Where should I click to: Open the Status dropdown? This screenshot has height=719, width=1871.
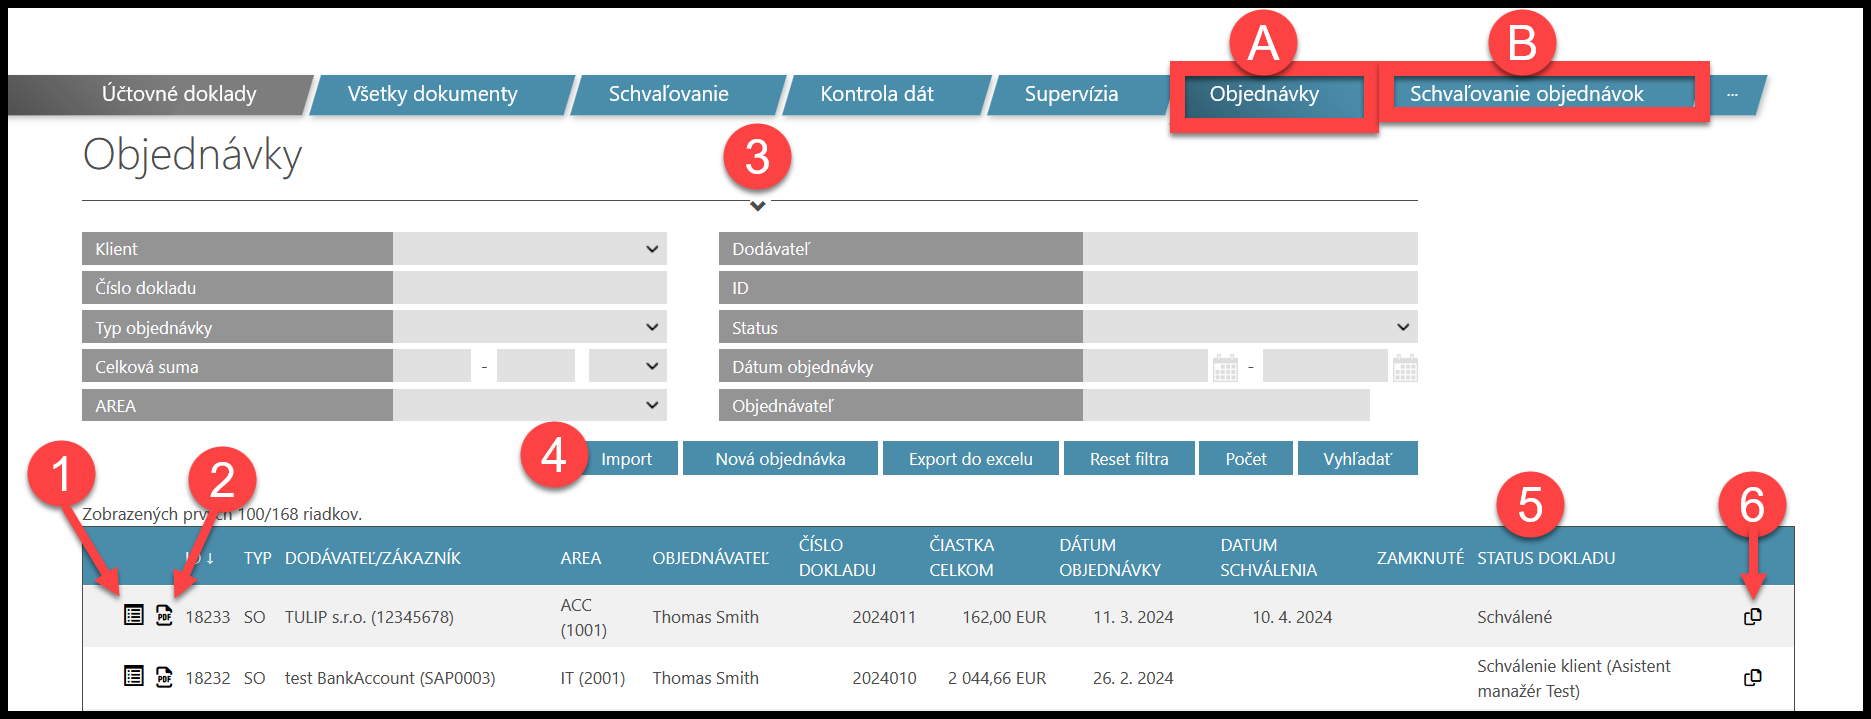click(x=1249, y=328)
